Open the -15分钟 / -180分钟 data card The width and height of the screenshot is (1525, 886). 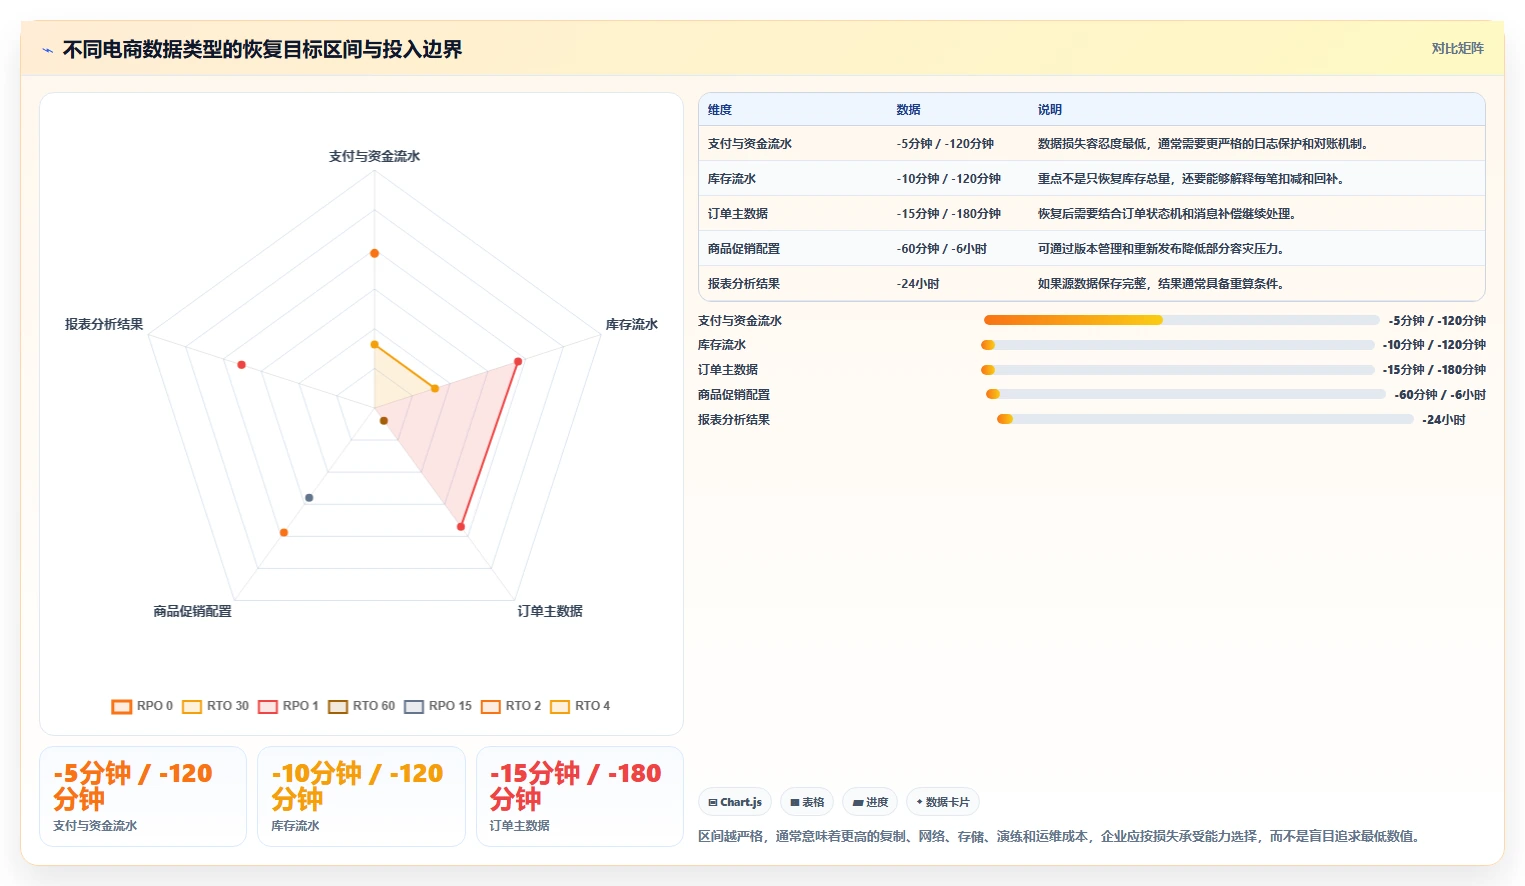click(x=580, y=796)
